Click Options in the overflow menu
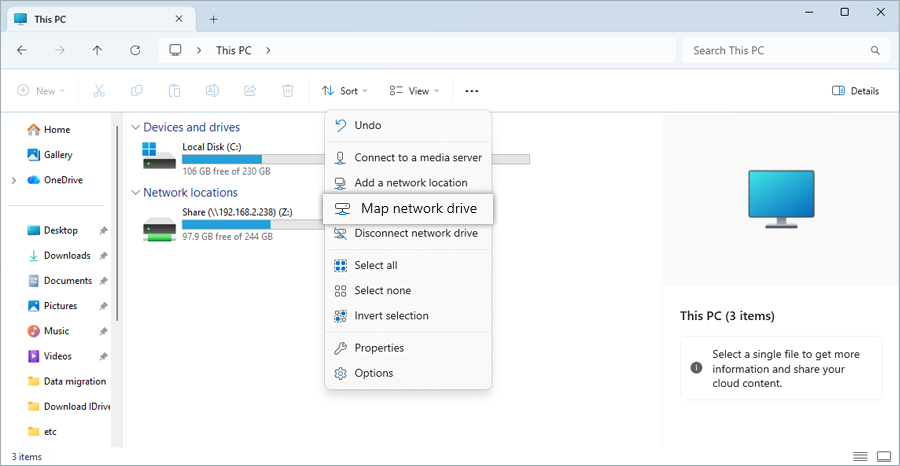 coord(373,373)
